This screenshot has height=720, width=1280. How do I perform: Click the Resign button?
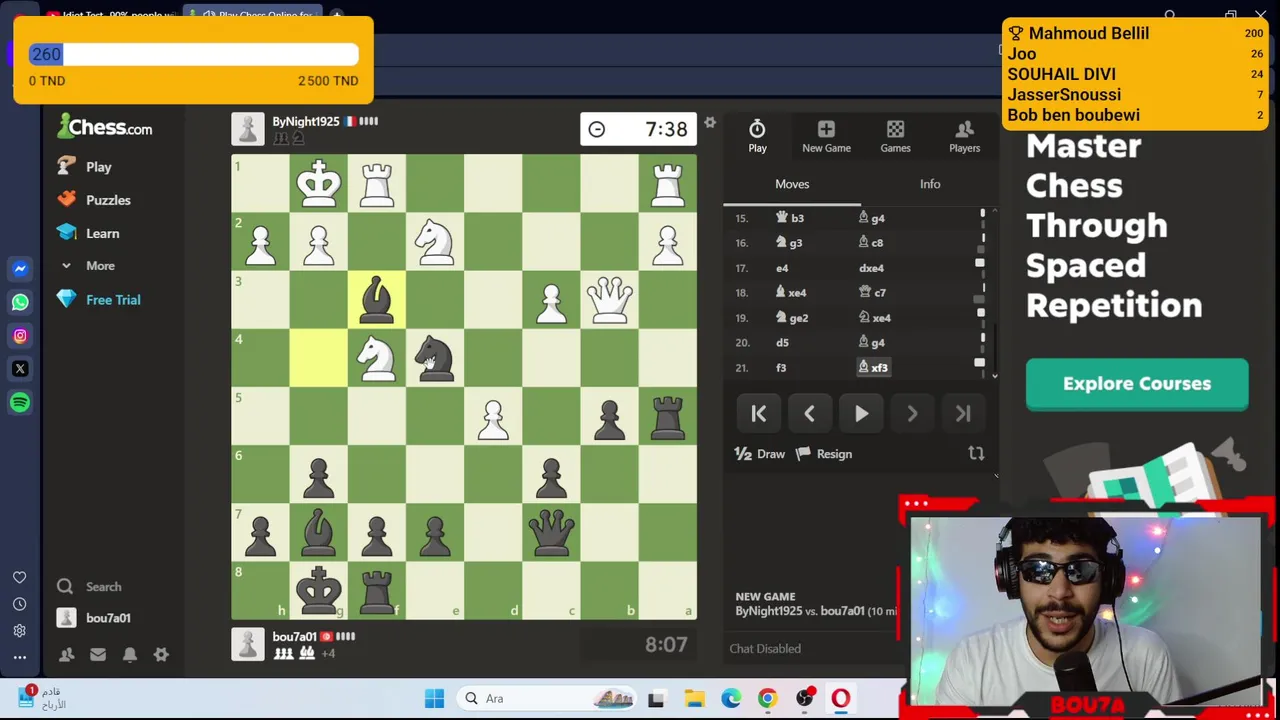[x=824, y=454]
